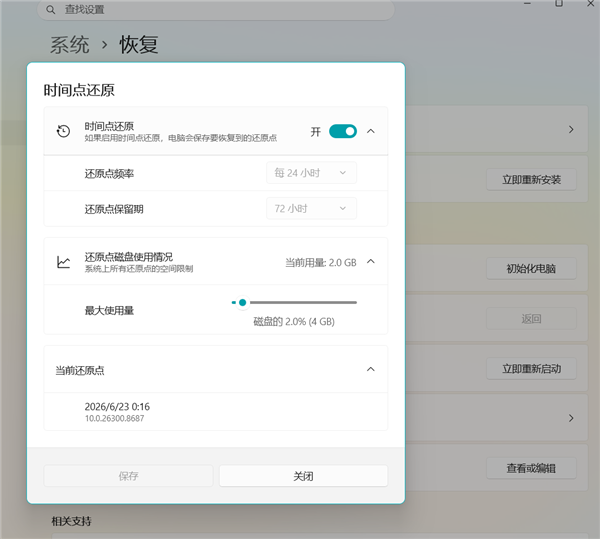Maximize the Settings window
This screenshot has width=600, height=539.
coord(559,3)
